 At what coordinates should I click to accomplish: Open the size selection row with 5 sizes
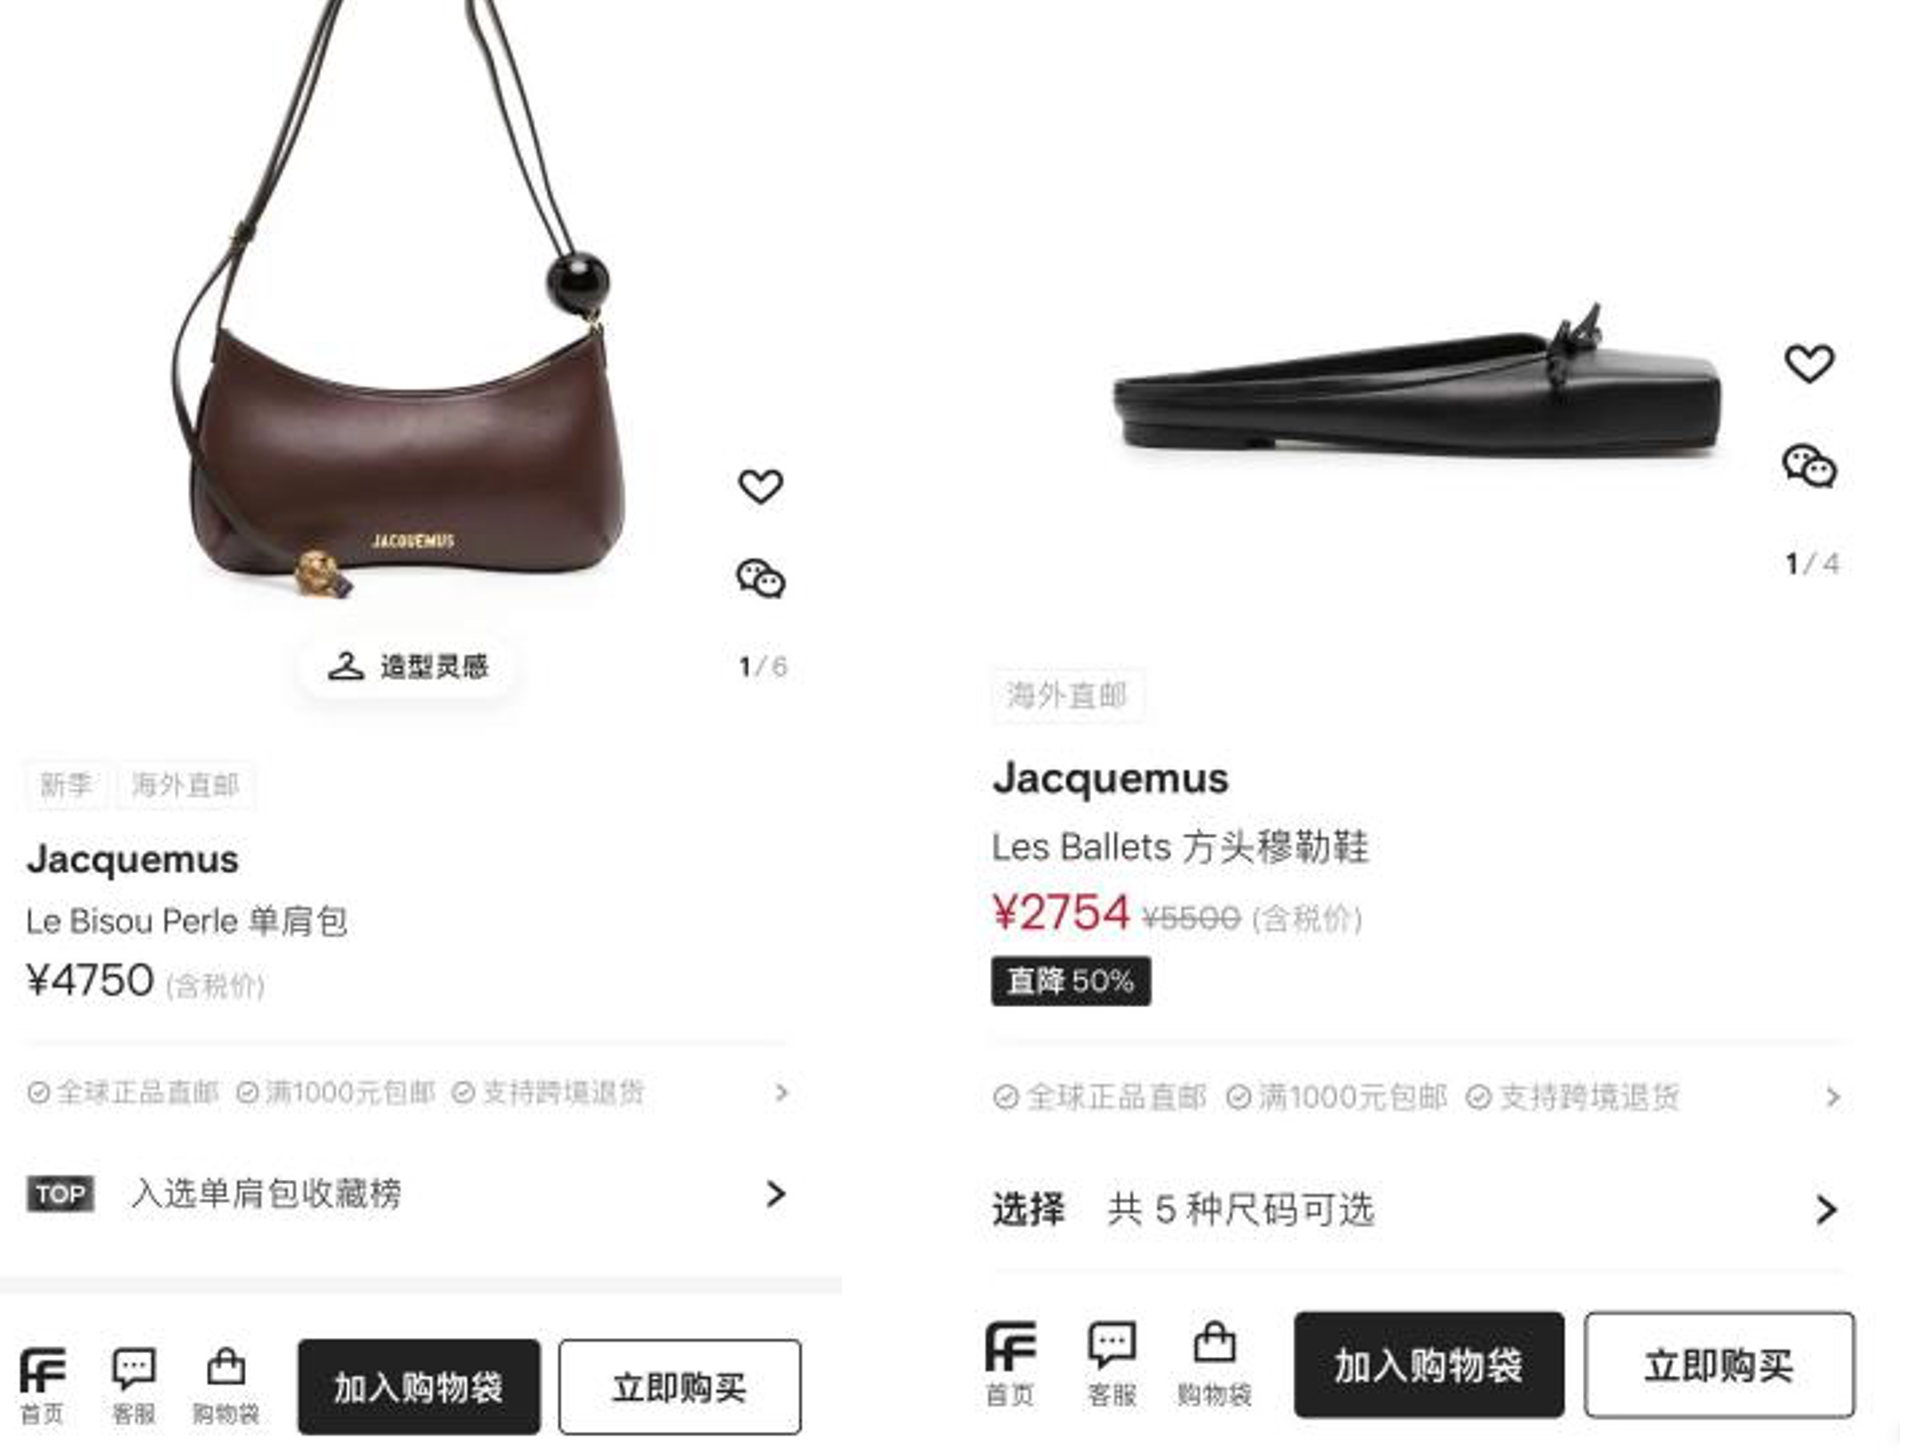(1416, 1209)
